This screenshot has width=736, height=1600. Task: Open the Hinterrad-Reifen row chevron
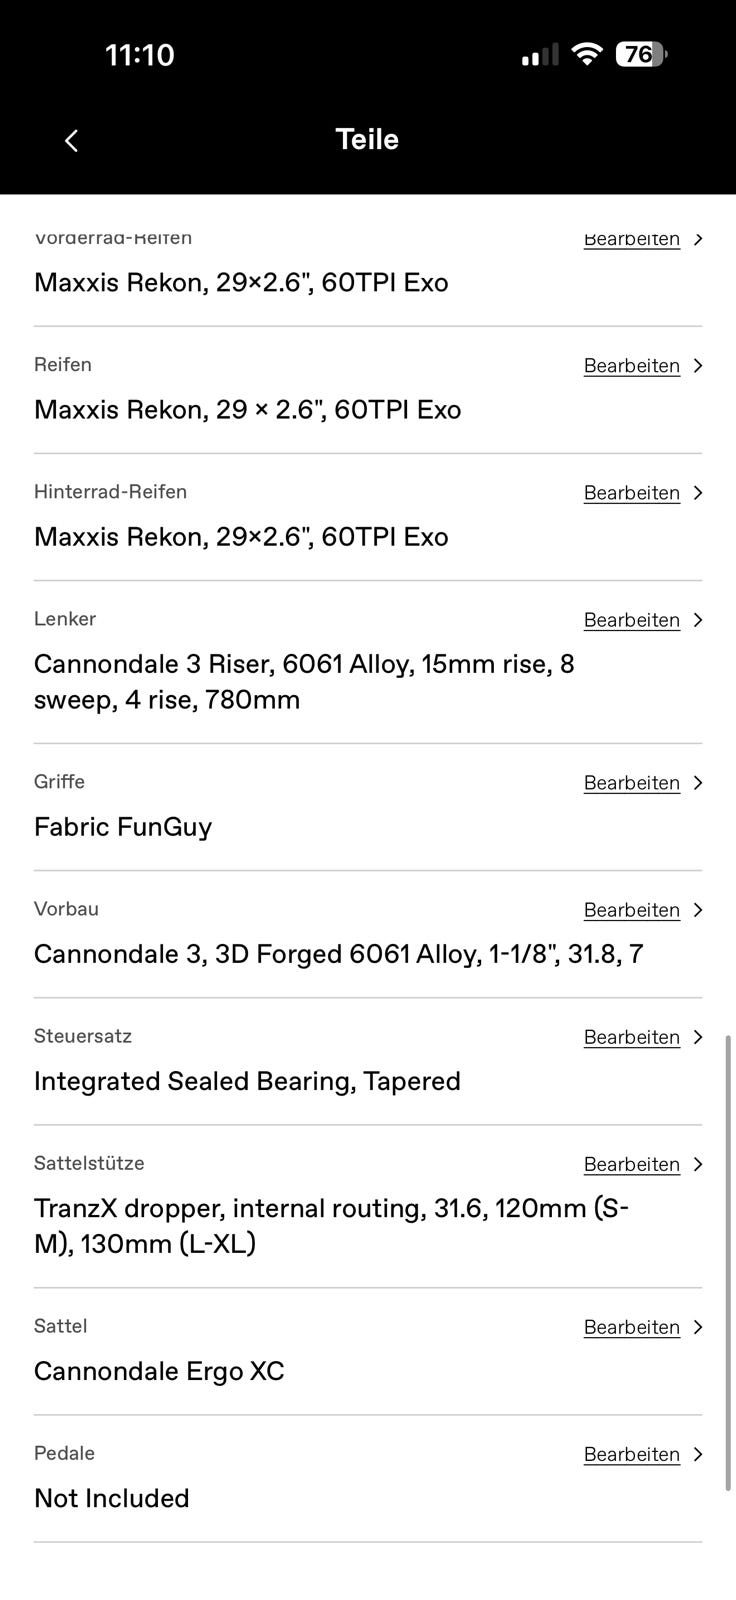(698, 493)
